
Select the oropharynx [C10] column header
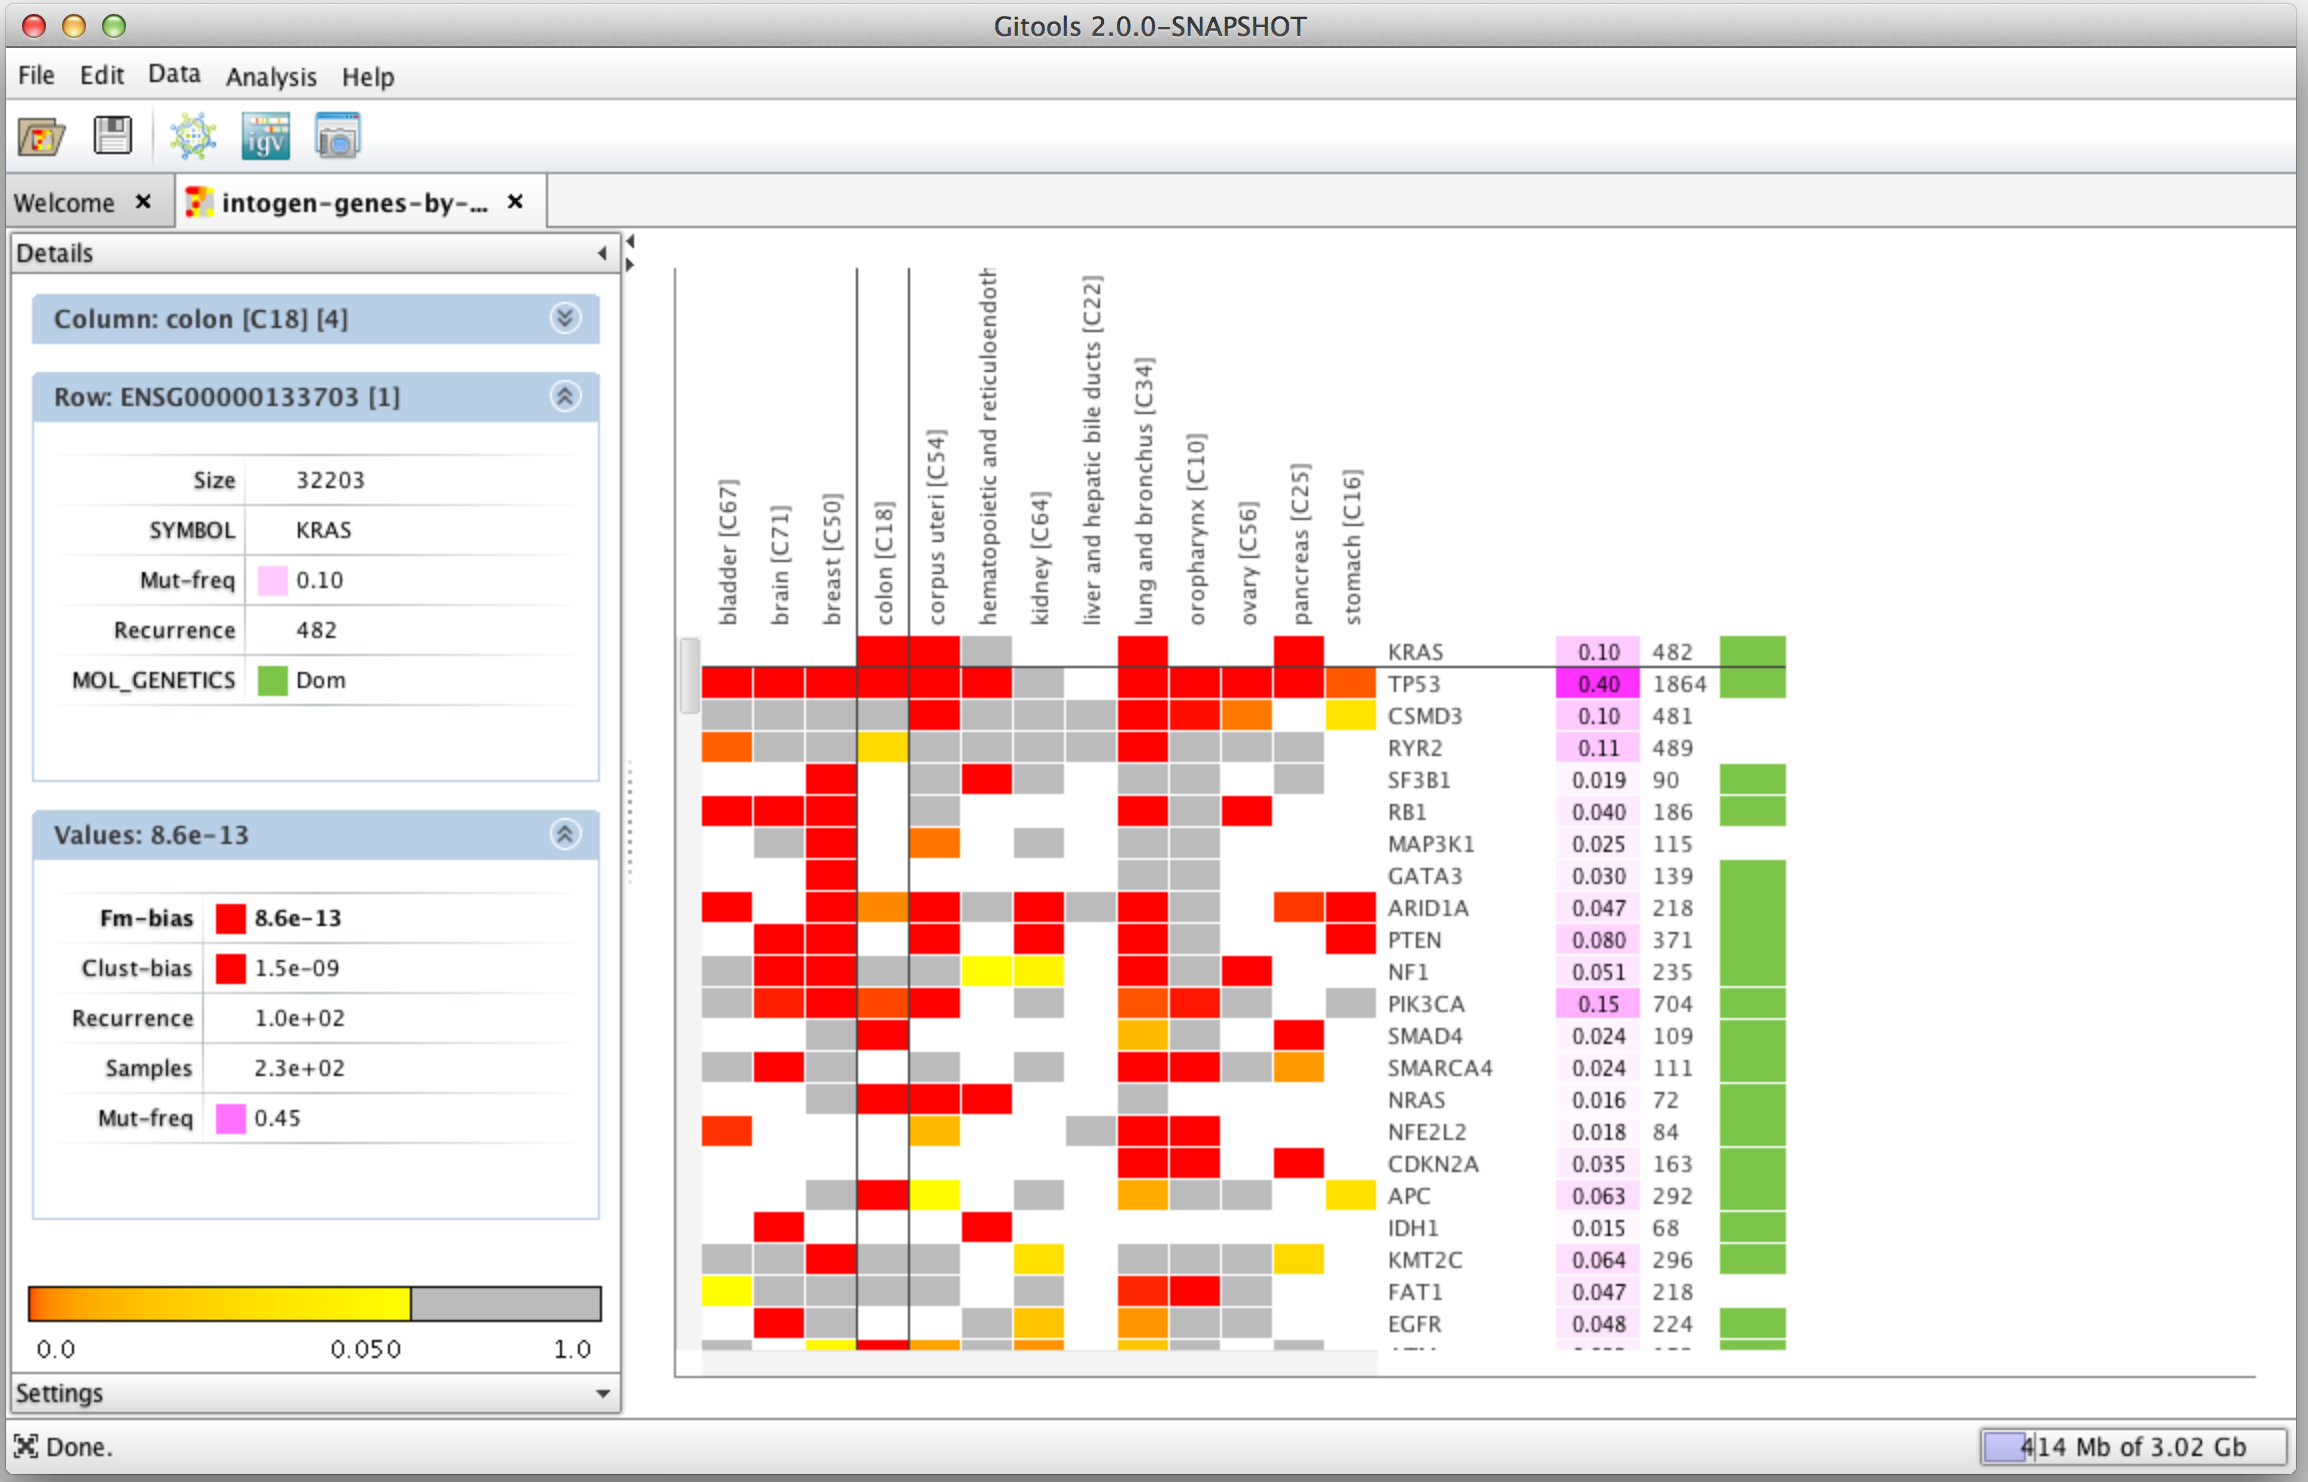pyautogui.click(x=1195, y=529)
